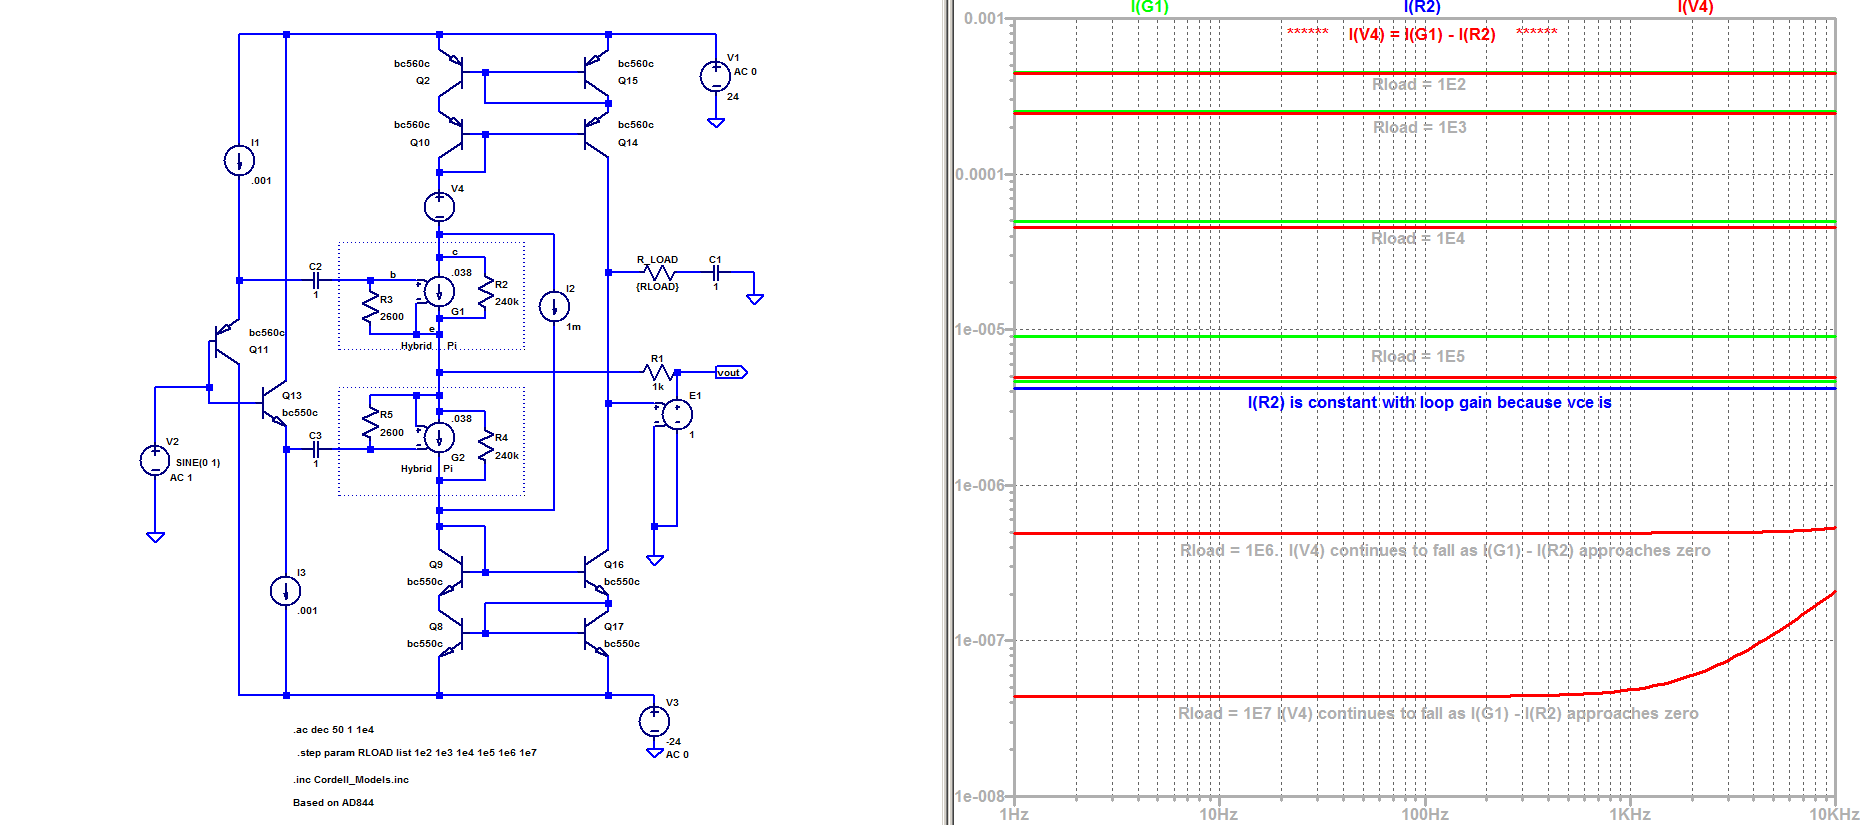Screen dimensions: 1874x825
Task: Select current source I2 symbol
Action: [554, 306]
